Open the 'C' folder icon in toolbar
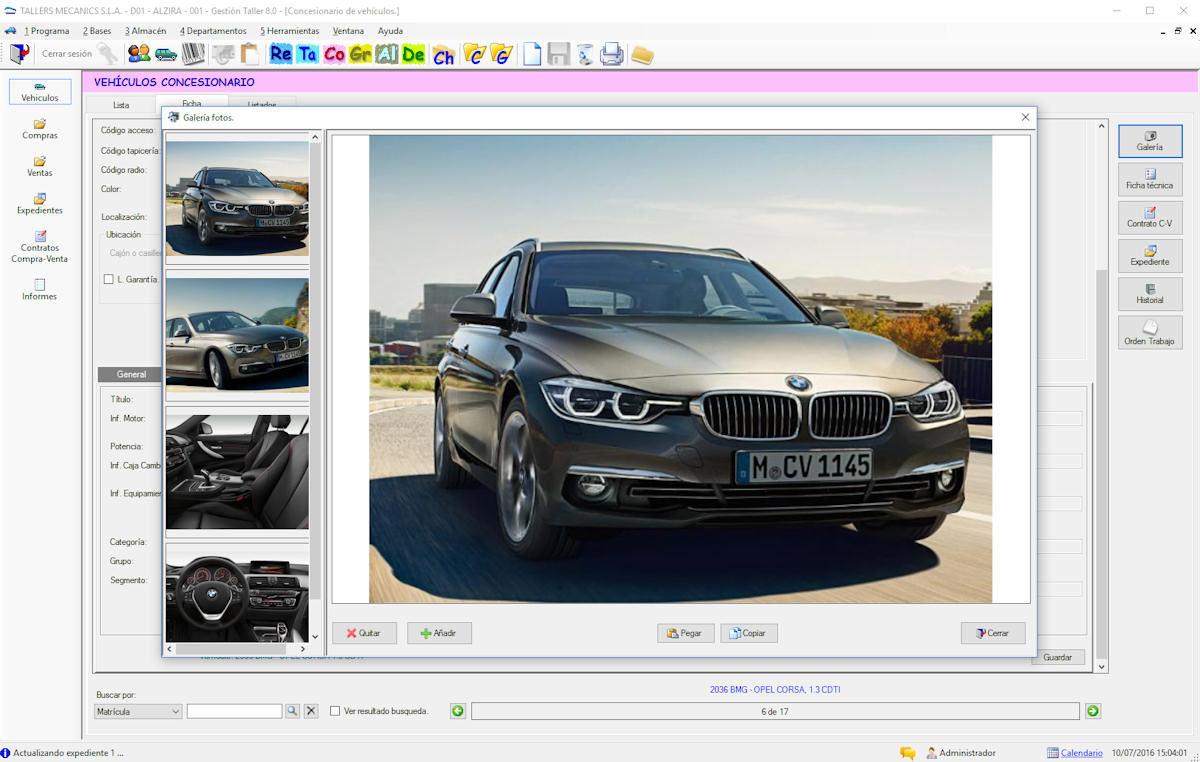Screen dimensions: 1200x762 pos(474,54)
